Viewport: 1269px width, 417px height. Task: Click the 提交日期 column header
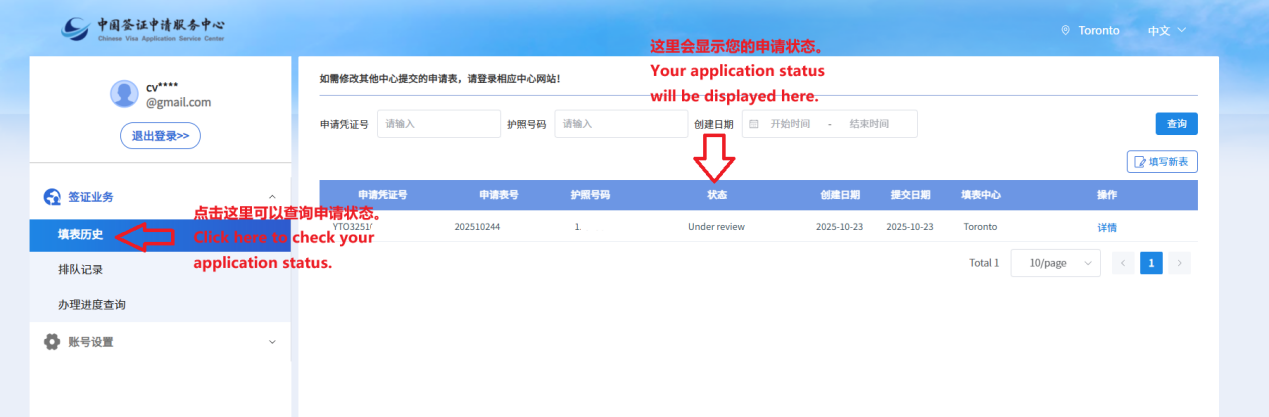coord(910,195)
